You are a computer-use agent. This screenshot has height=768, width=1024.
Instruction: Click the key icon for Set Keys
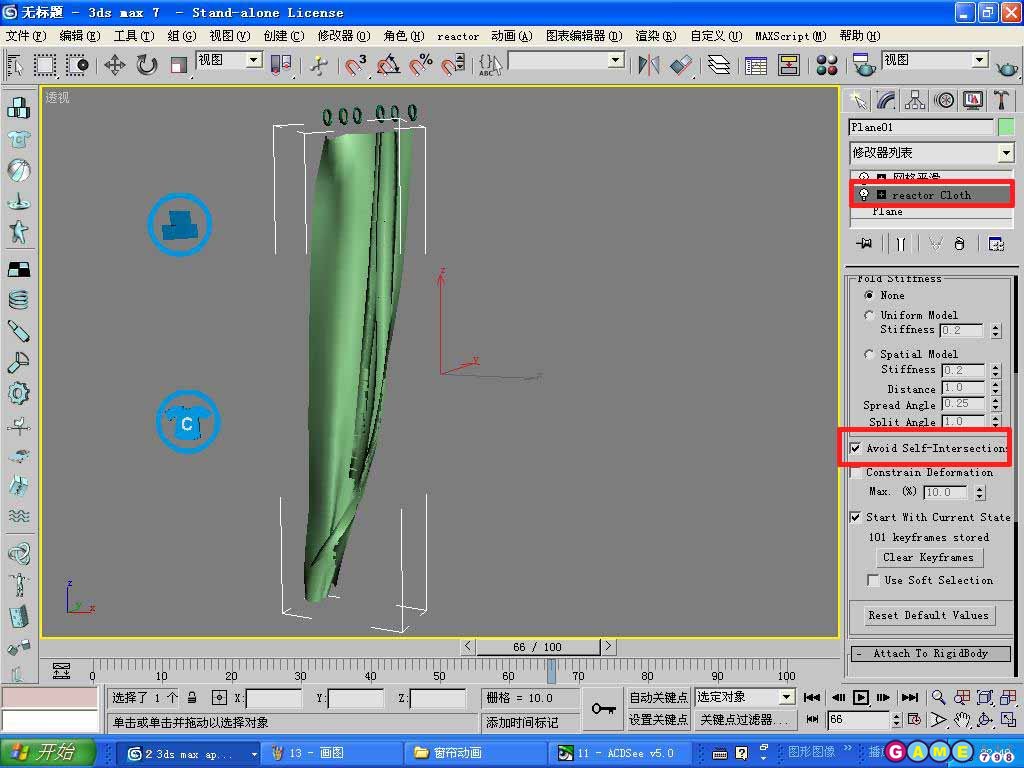click(x=603, y=709)
